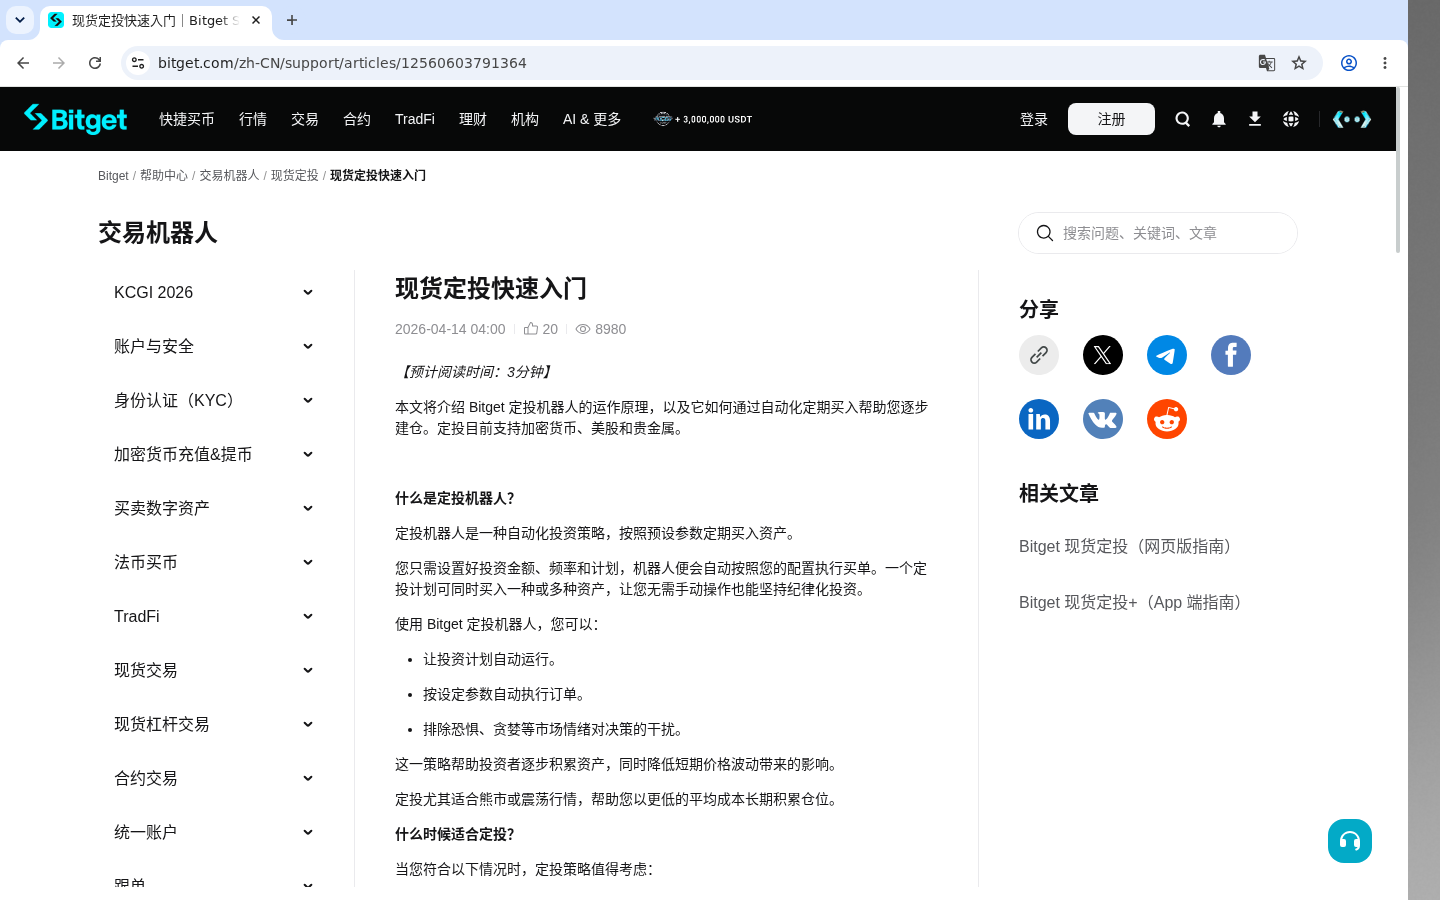The height and width of the screenshot is (900, 1440).
Task: Share article on X (Twitter)
Action: [1103, 355]
